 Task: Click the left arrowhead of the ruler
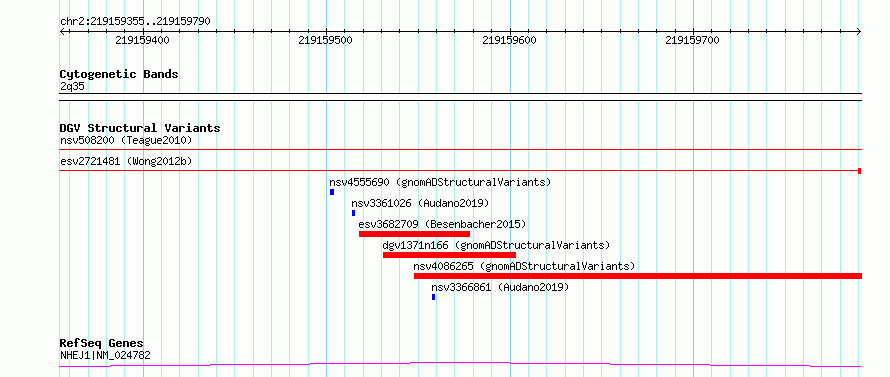click(63, 32)
